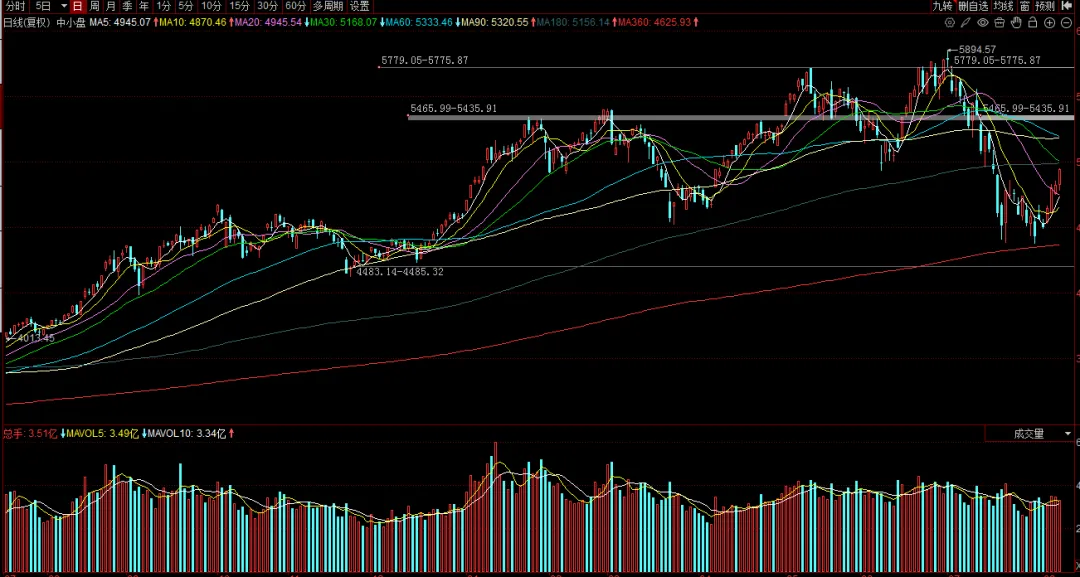The image size is (1080, 577).
Task: Select right 5465.99-5435.91 label
Action: 1026,109
